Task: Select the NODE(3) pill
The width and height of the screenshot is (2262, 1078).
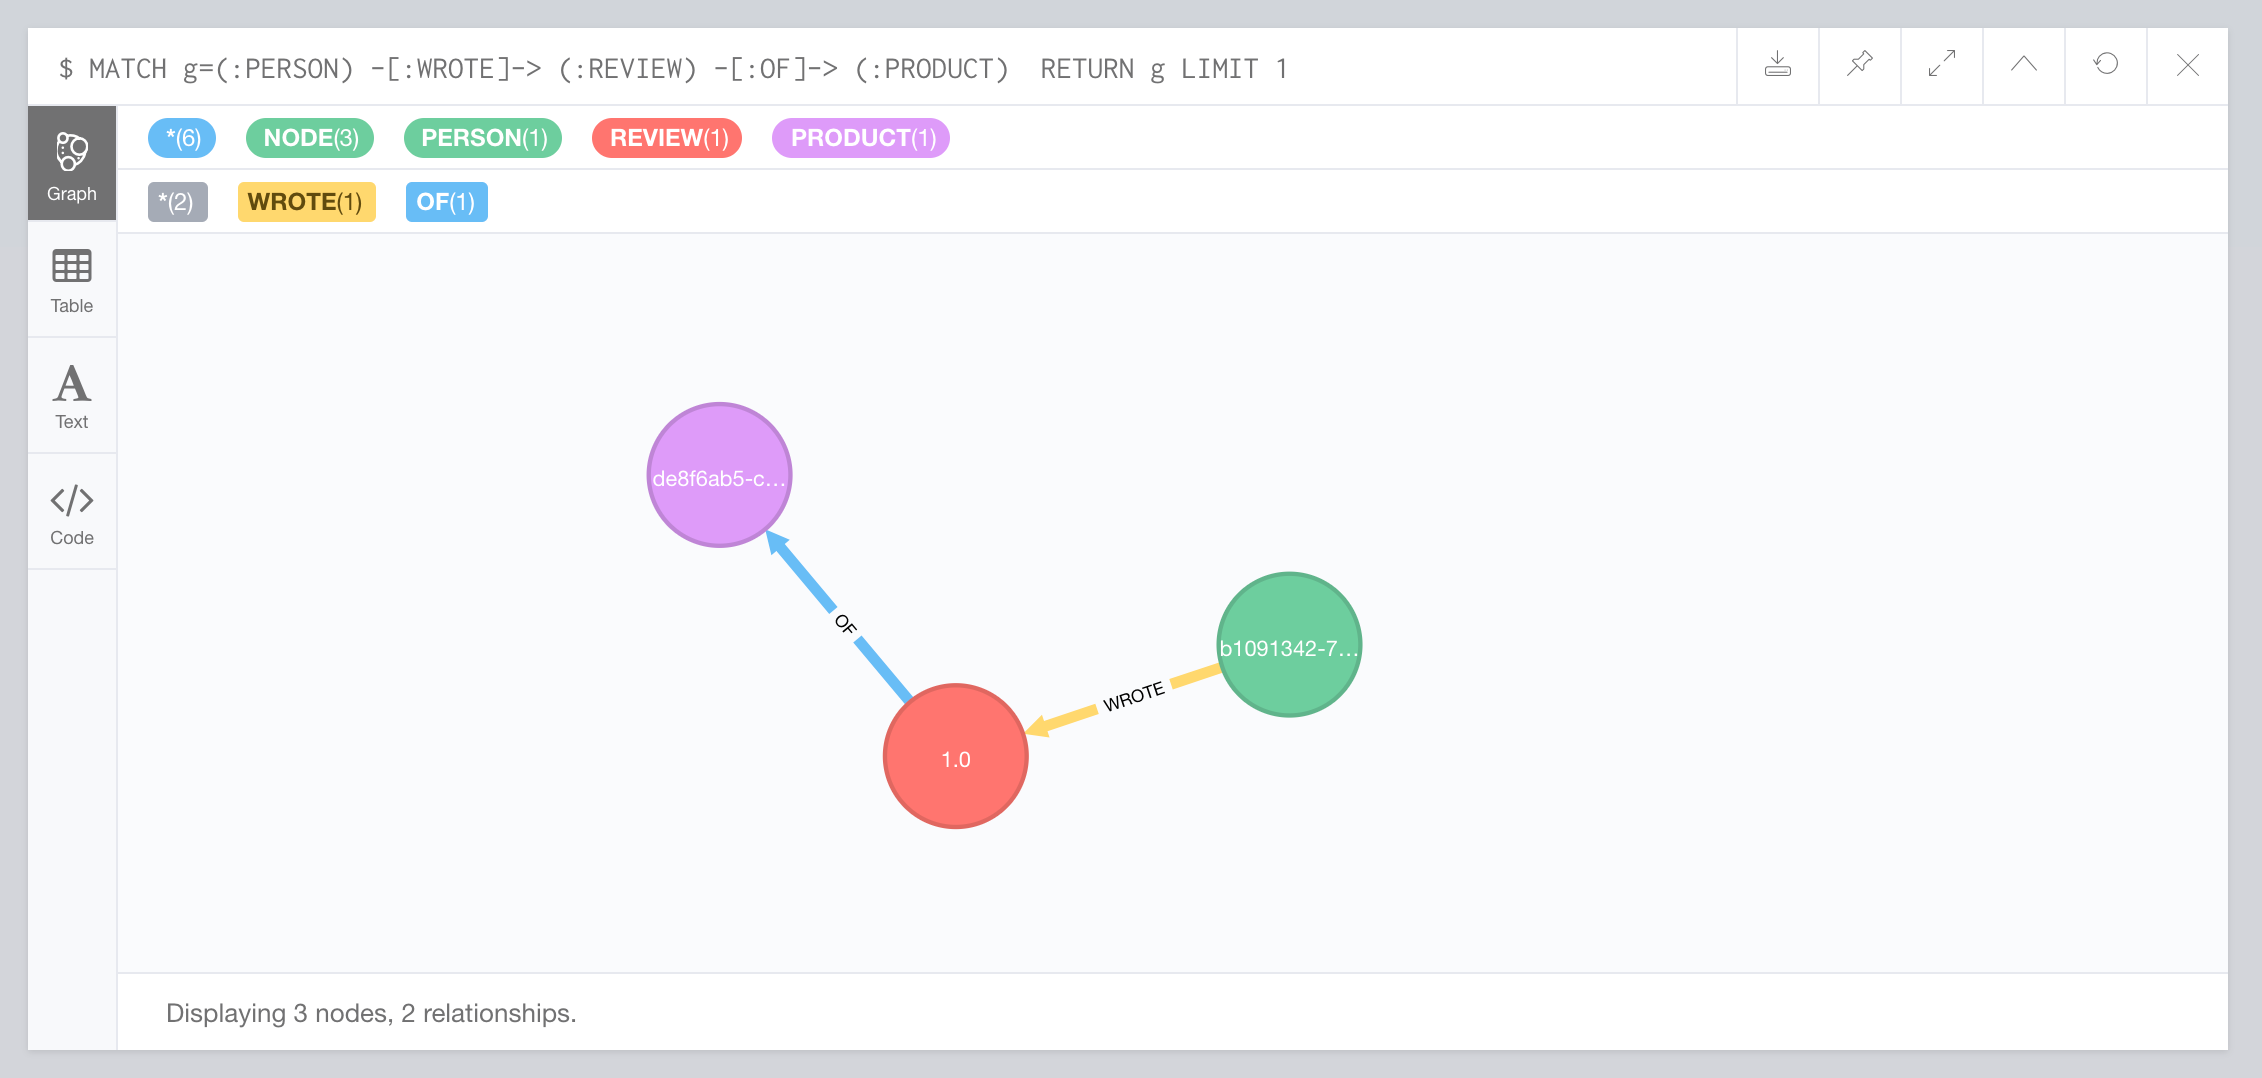Action: pos(309,137)
